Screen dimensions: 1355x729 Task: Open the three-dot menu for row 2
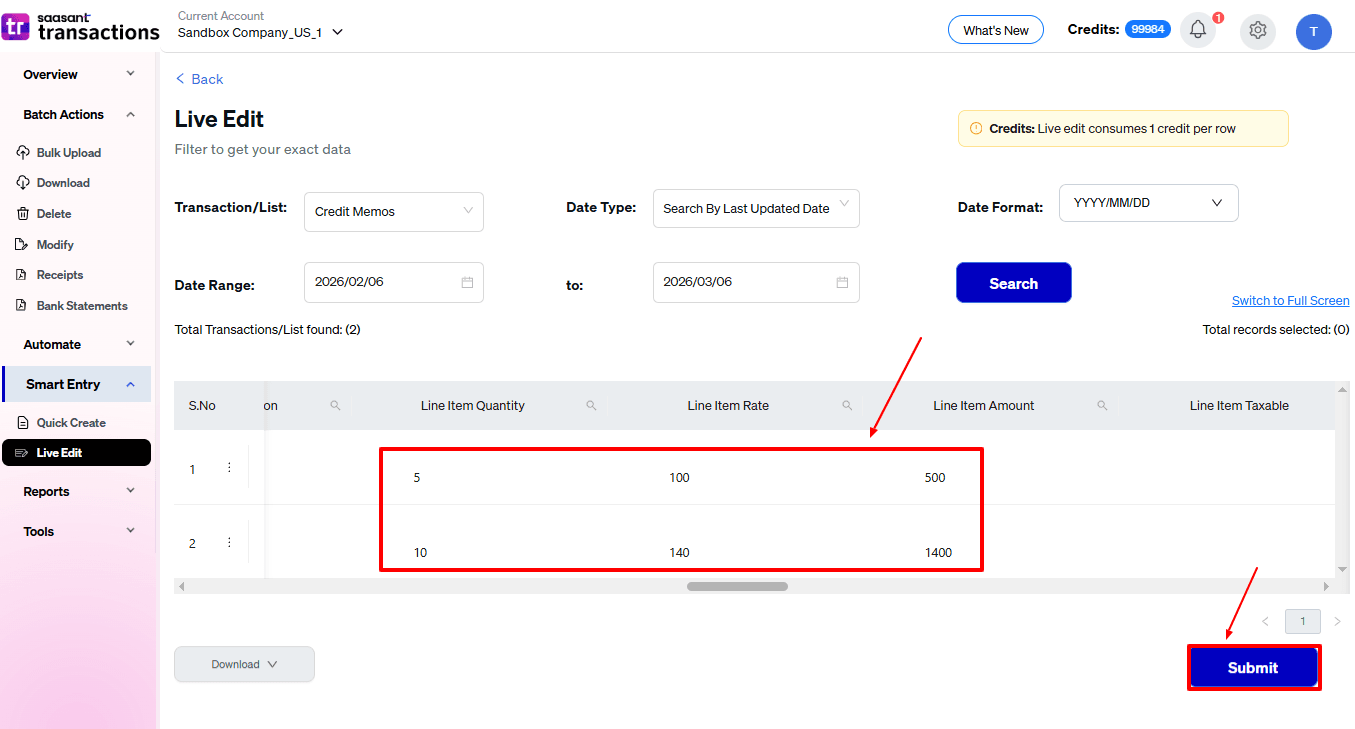pos(229,543)
